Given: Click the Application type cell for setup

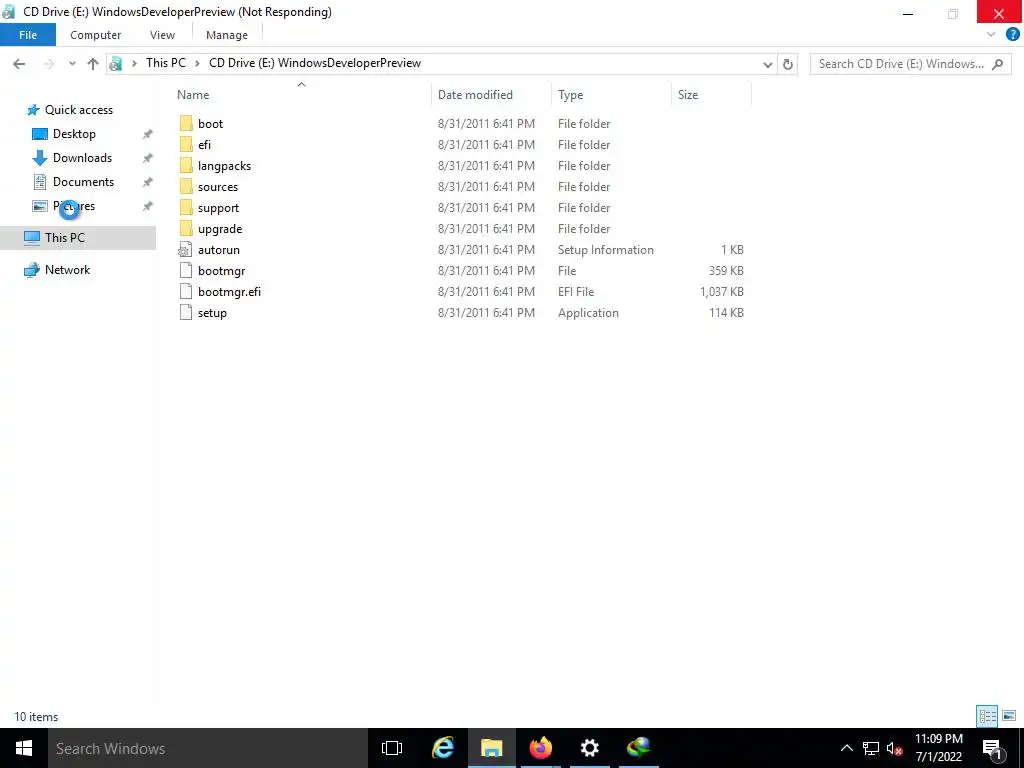Looking at the screenshot, I should pos(588,313).
